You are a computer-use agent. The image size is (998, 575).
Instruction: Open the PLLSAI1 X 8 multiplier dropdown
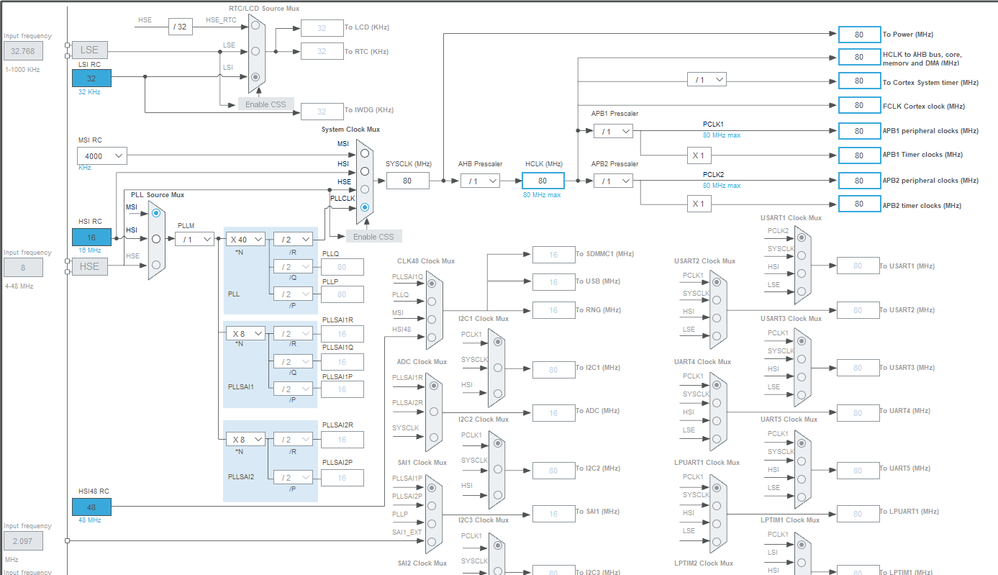(246, 334)
